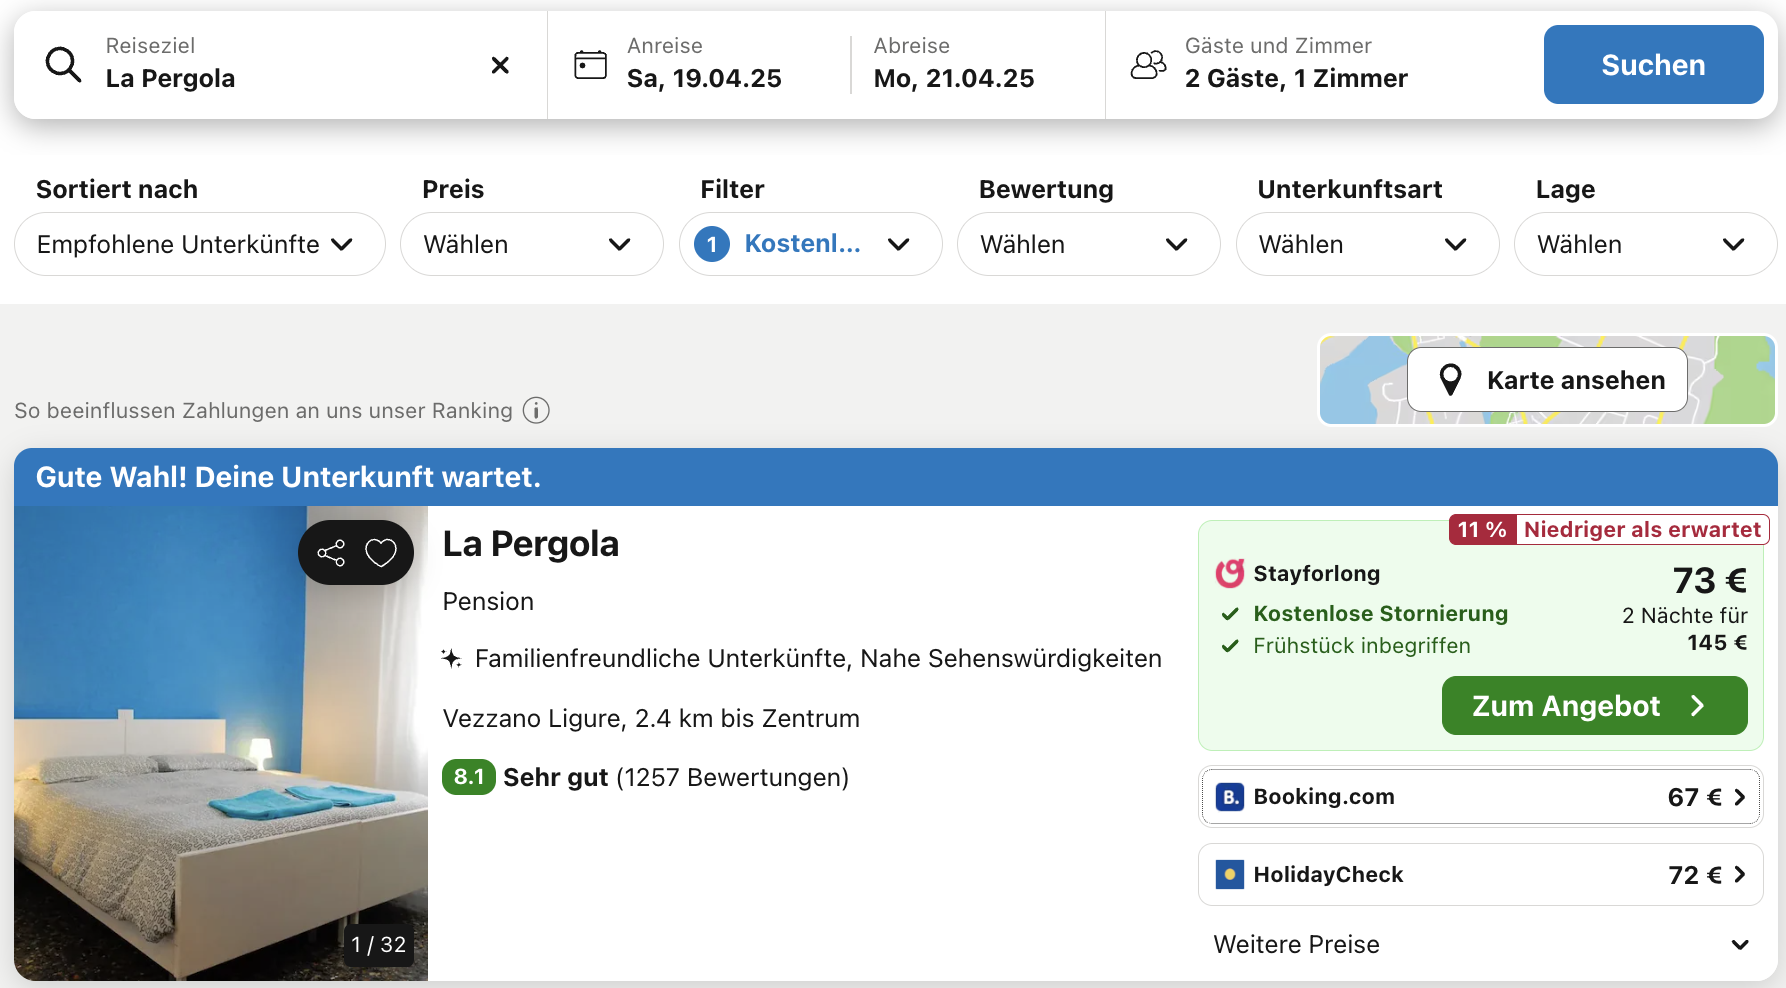Click Zum Angebot for Stayforlong

click(1595, 706)
